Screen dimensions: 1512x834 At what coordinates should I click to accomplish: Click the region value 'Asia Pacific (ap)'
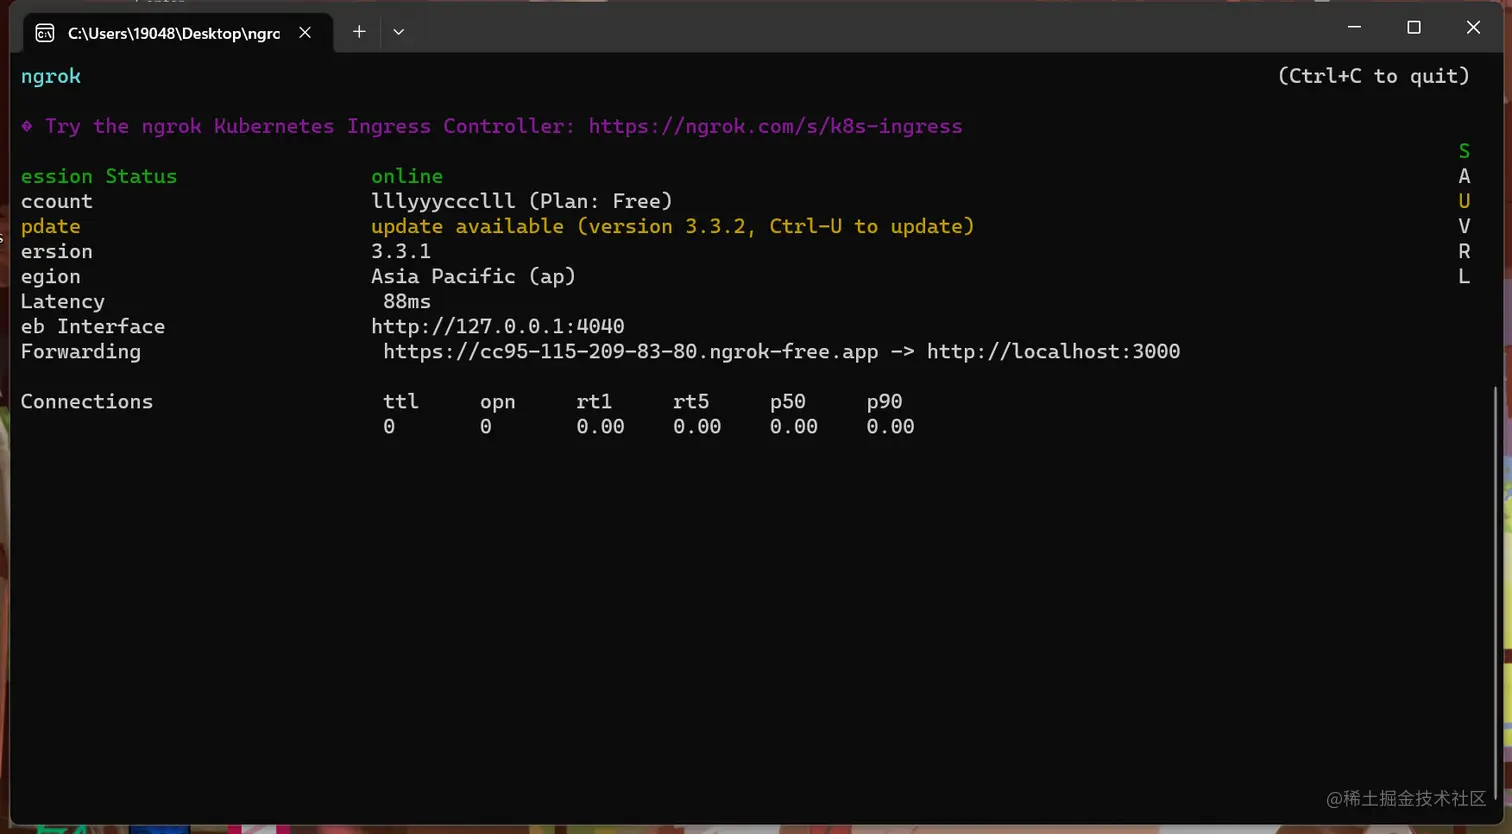click(474, 276)
